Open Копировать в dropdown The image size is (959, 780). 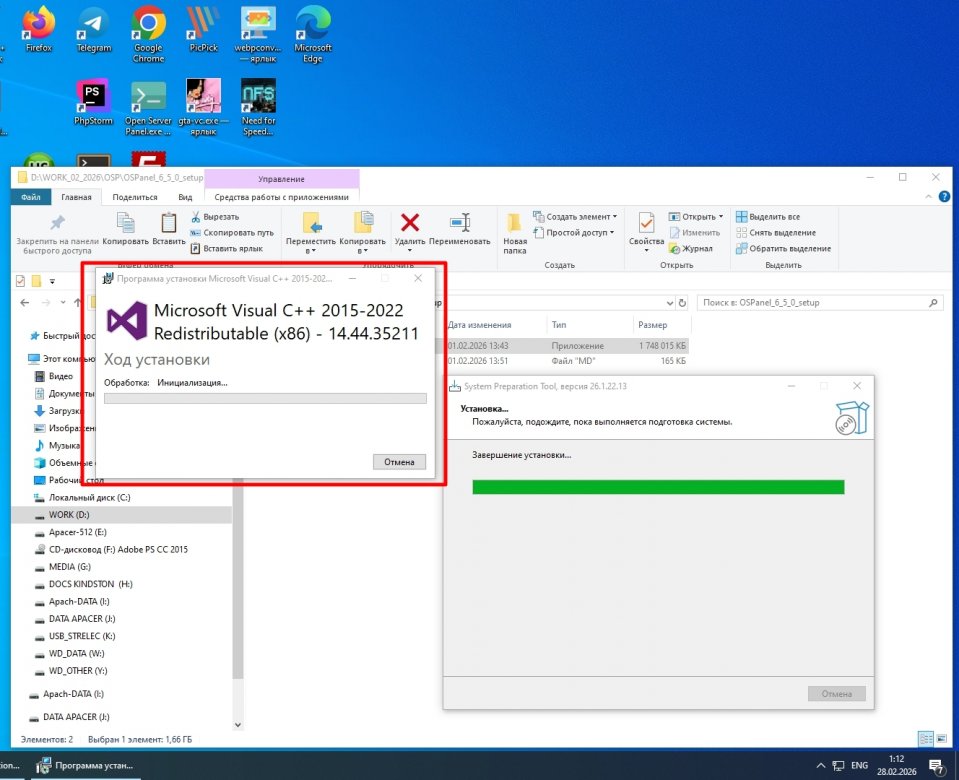[363, 234]
